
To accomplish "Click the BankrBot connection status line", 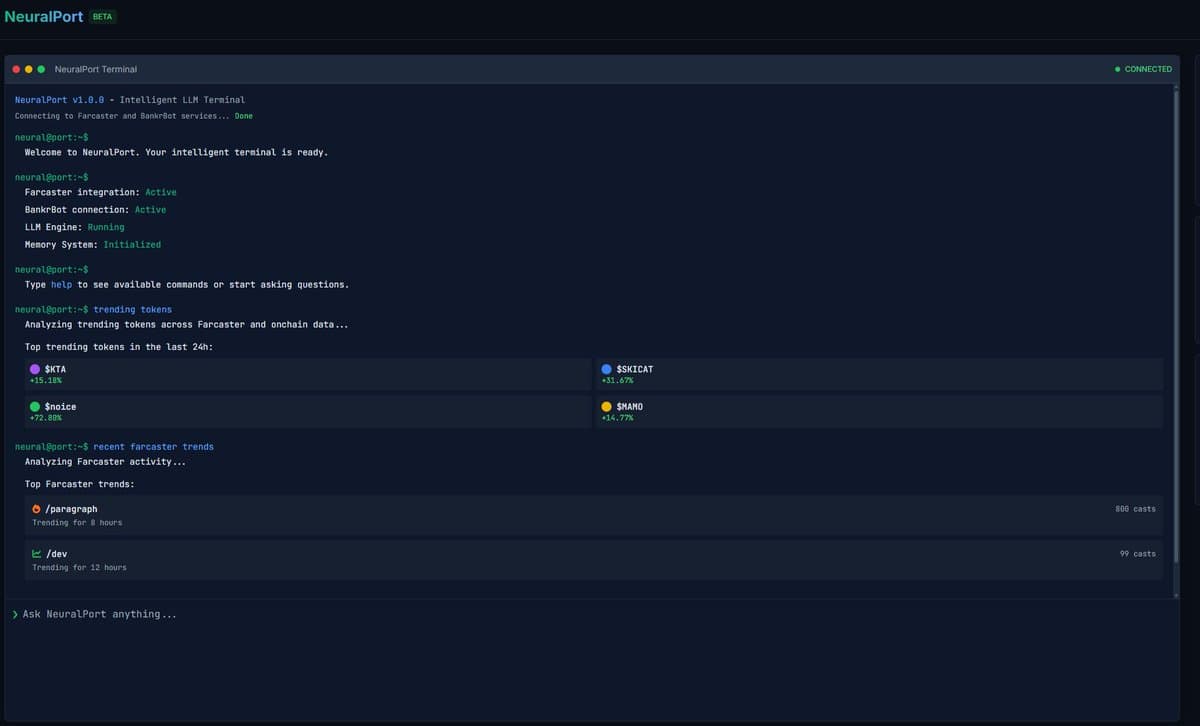I will coord(96,210).
